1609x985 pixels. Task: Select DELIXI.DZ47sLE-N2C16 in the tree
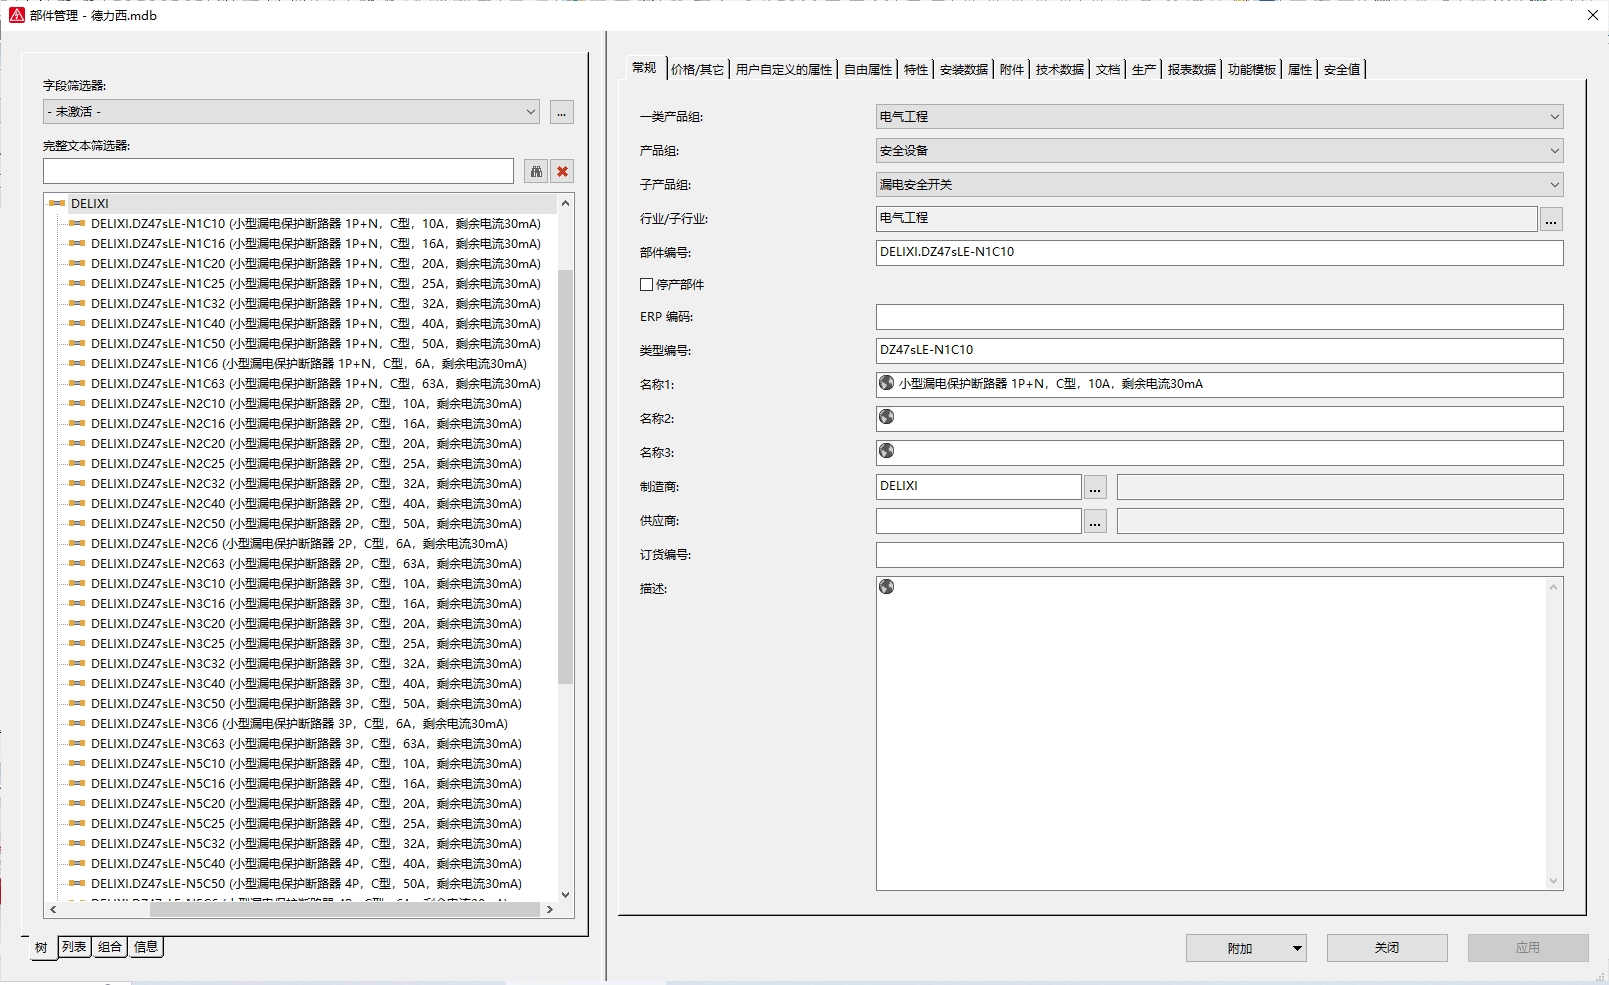pyautogui.click(x=306, y=424)
